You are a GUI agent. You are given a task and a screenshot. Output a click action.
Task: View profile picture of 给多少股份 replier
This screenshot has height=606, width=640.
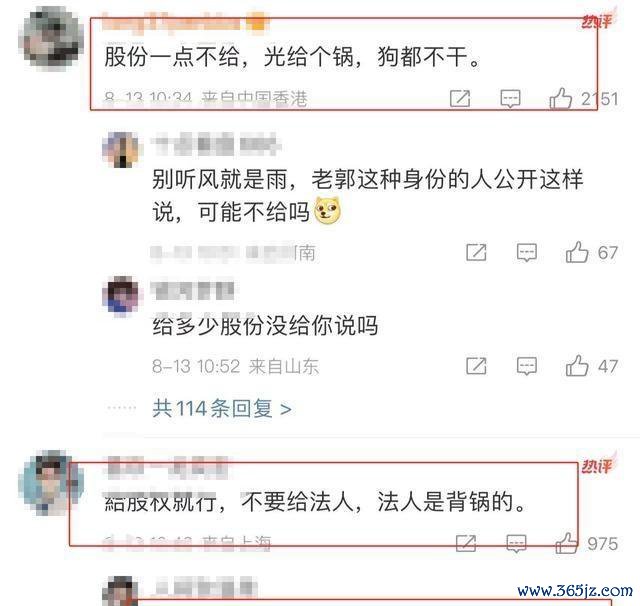pos(120,296)
